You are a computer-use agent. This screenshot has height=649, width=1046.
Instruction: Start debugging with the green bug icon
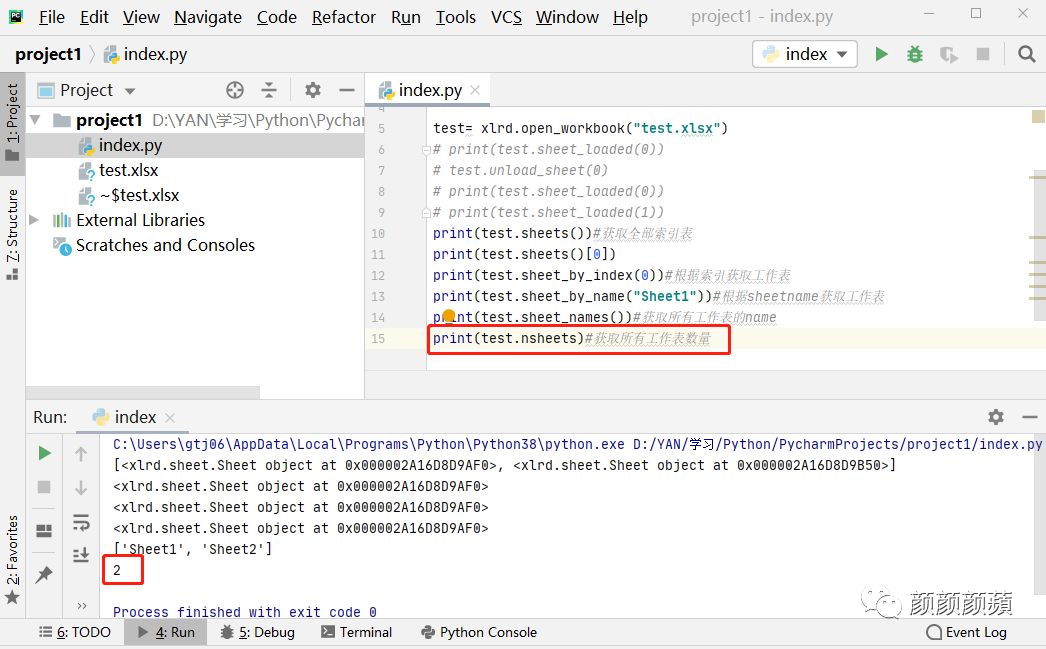pos(915,54)
